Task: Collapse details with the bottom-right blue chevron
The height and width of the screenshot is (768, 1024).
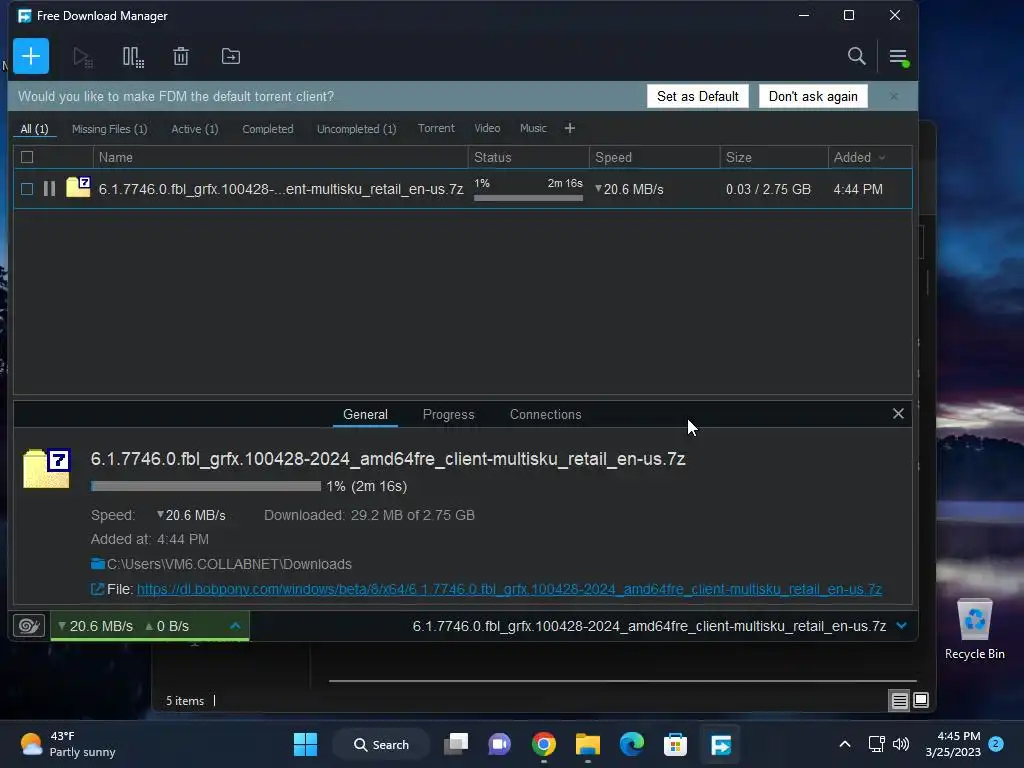Action: pos(901,626)
